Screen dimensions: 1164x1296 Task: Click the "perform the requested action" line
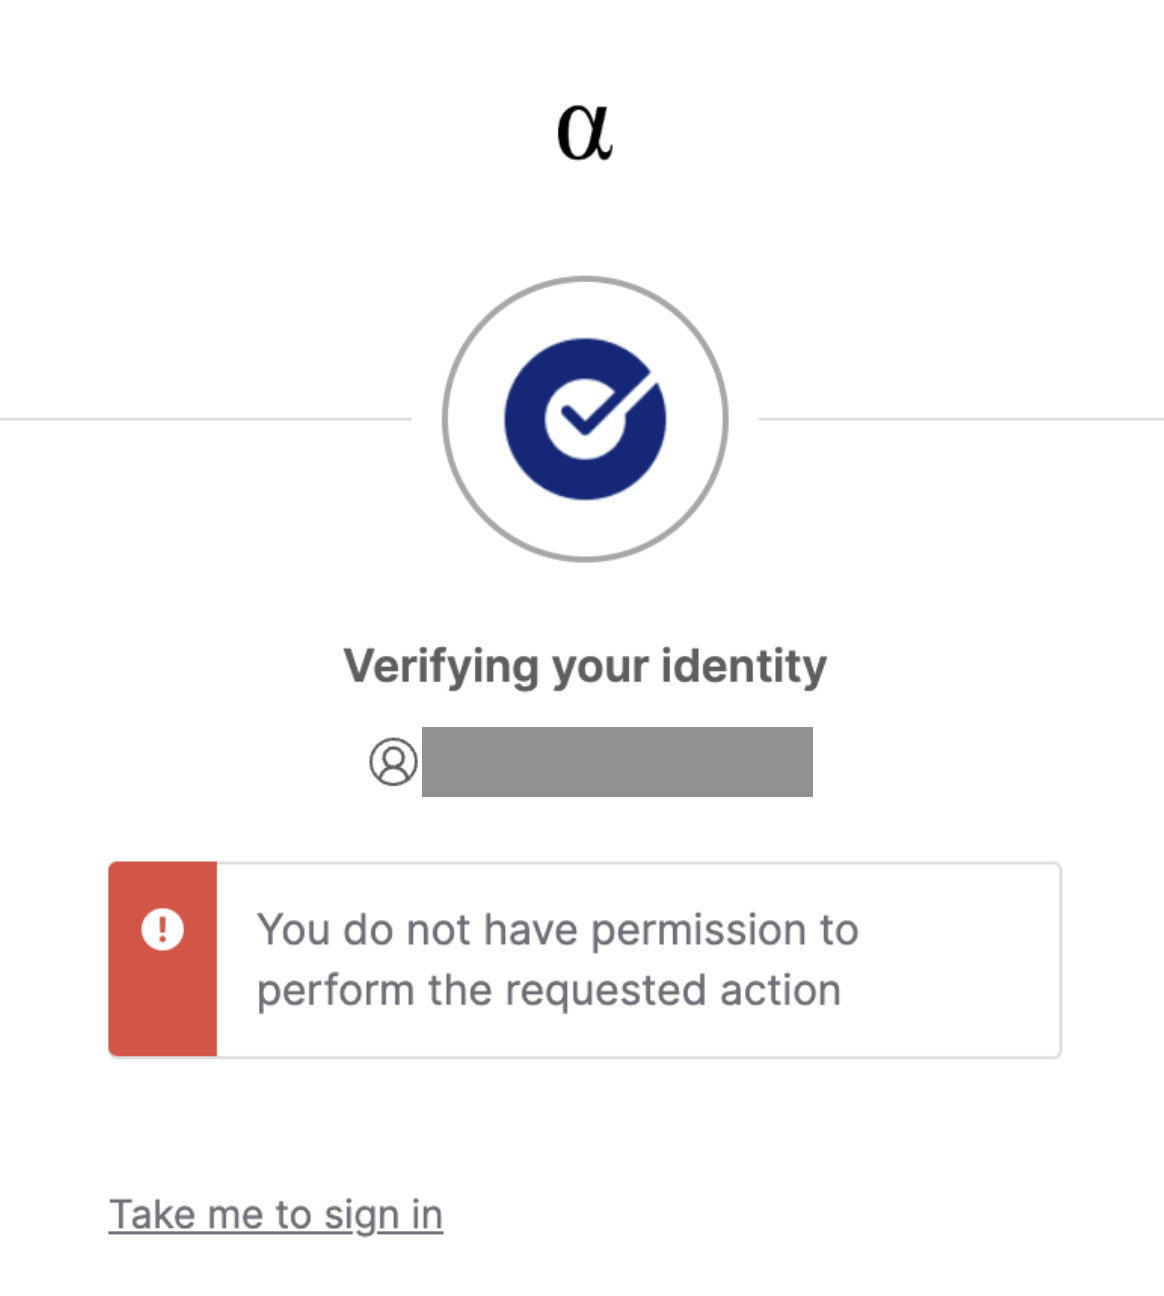(x=548, y=990)
